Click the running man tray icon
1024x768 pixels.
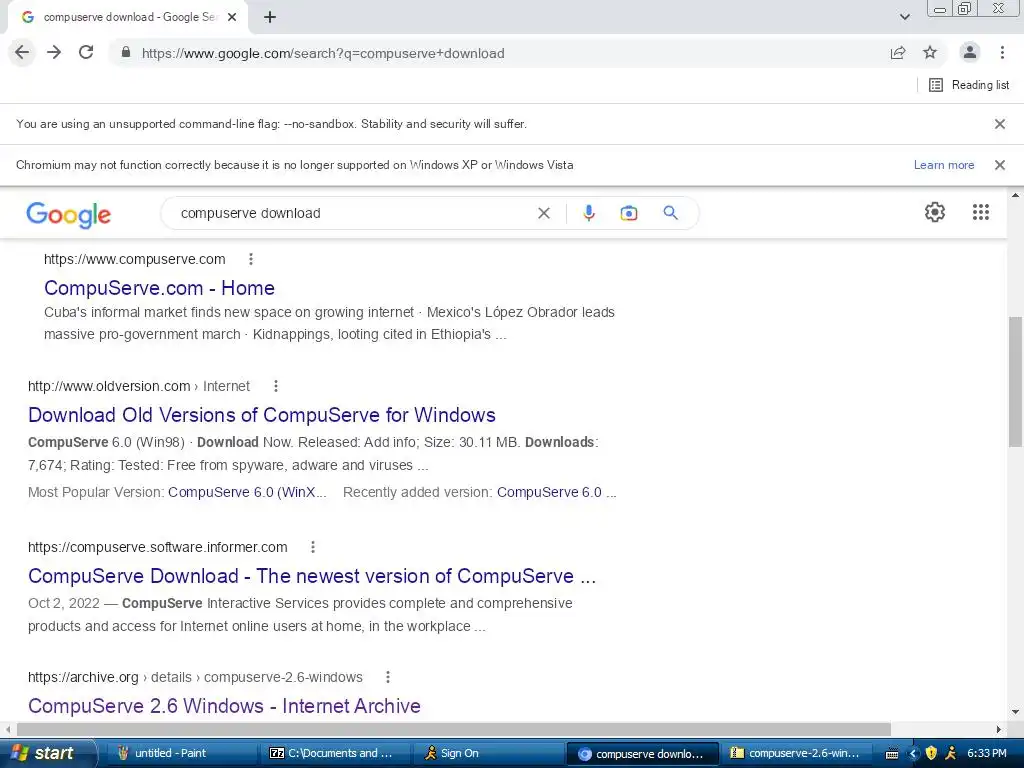tap(951, 754)
